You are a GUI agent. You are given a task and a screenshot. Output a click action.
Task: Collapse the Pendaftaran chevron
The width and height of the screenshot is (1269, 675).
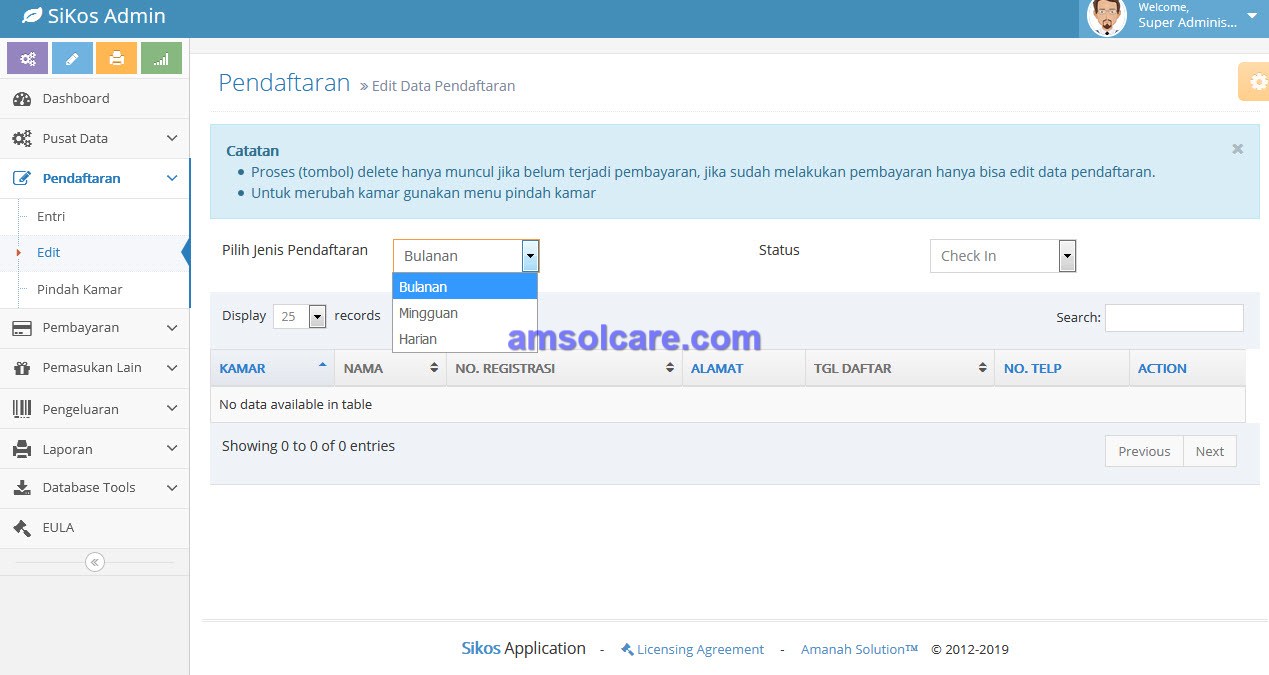coord(172,179)
